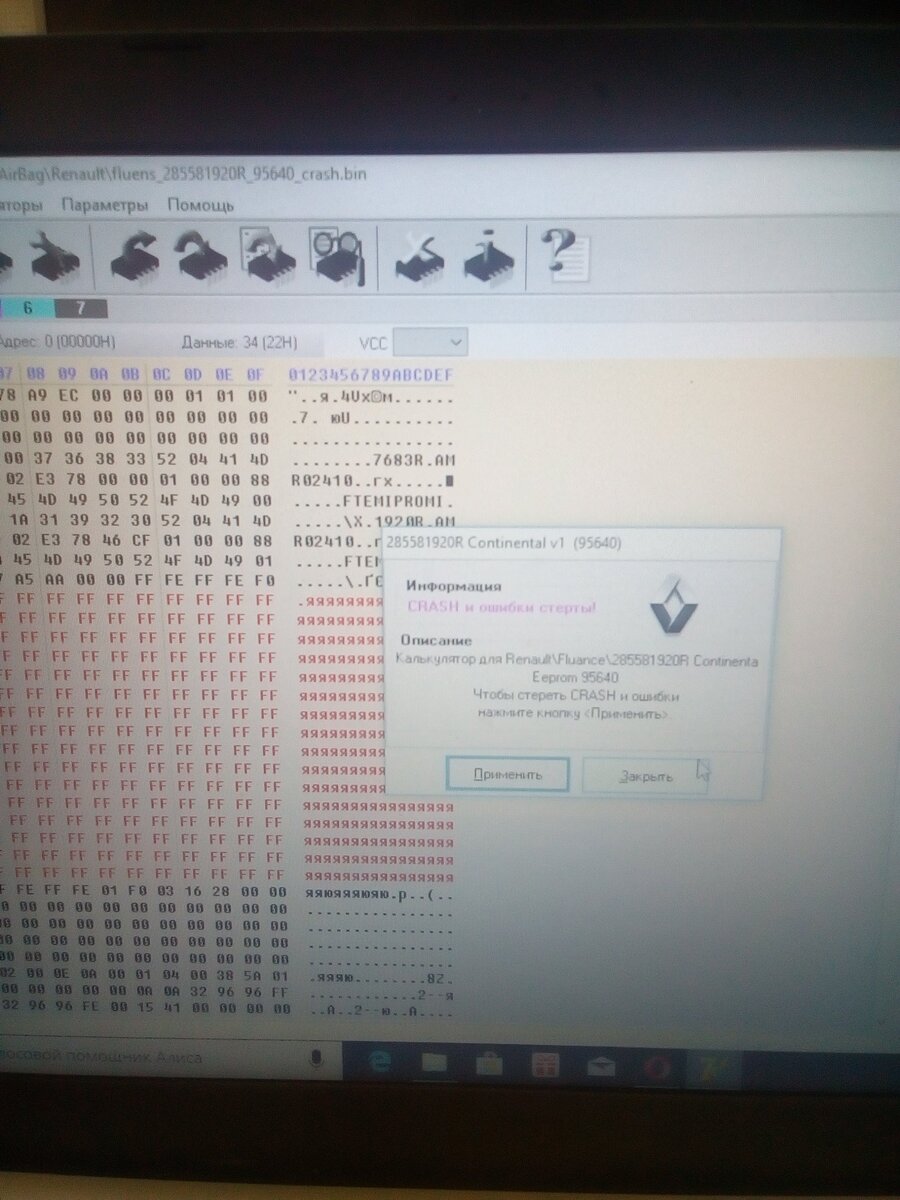Open Microsoft Store from the taskbar
The image size is (900, 1200).
pyautogui.click(x=490, y=1065)
